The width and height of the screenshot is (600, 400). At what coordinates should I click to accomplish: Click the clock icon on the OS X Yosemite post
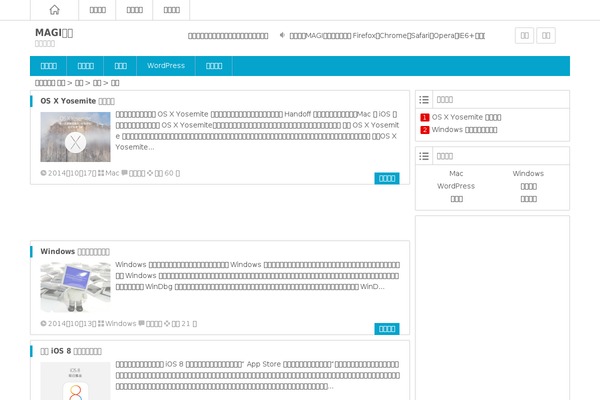point(43,173)
